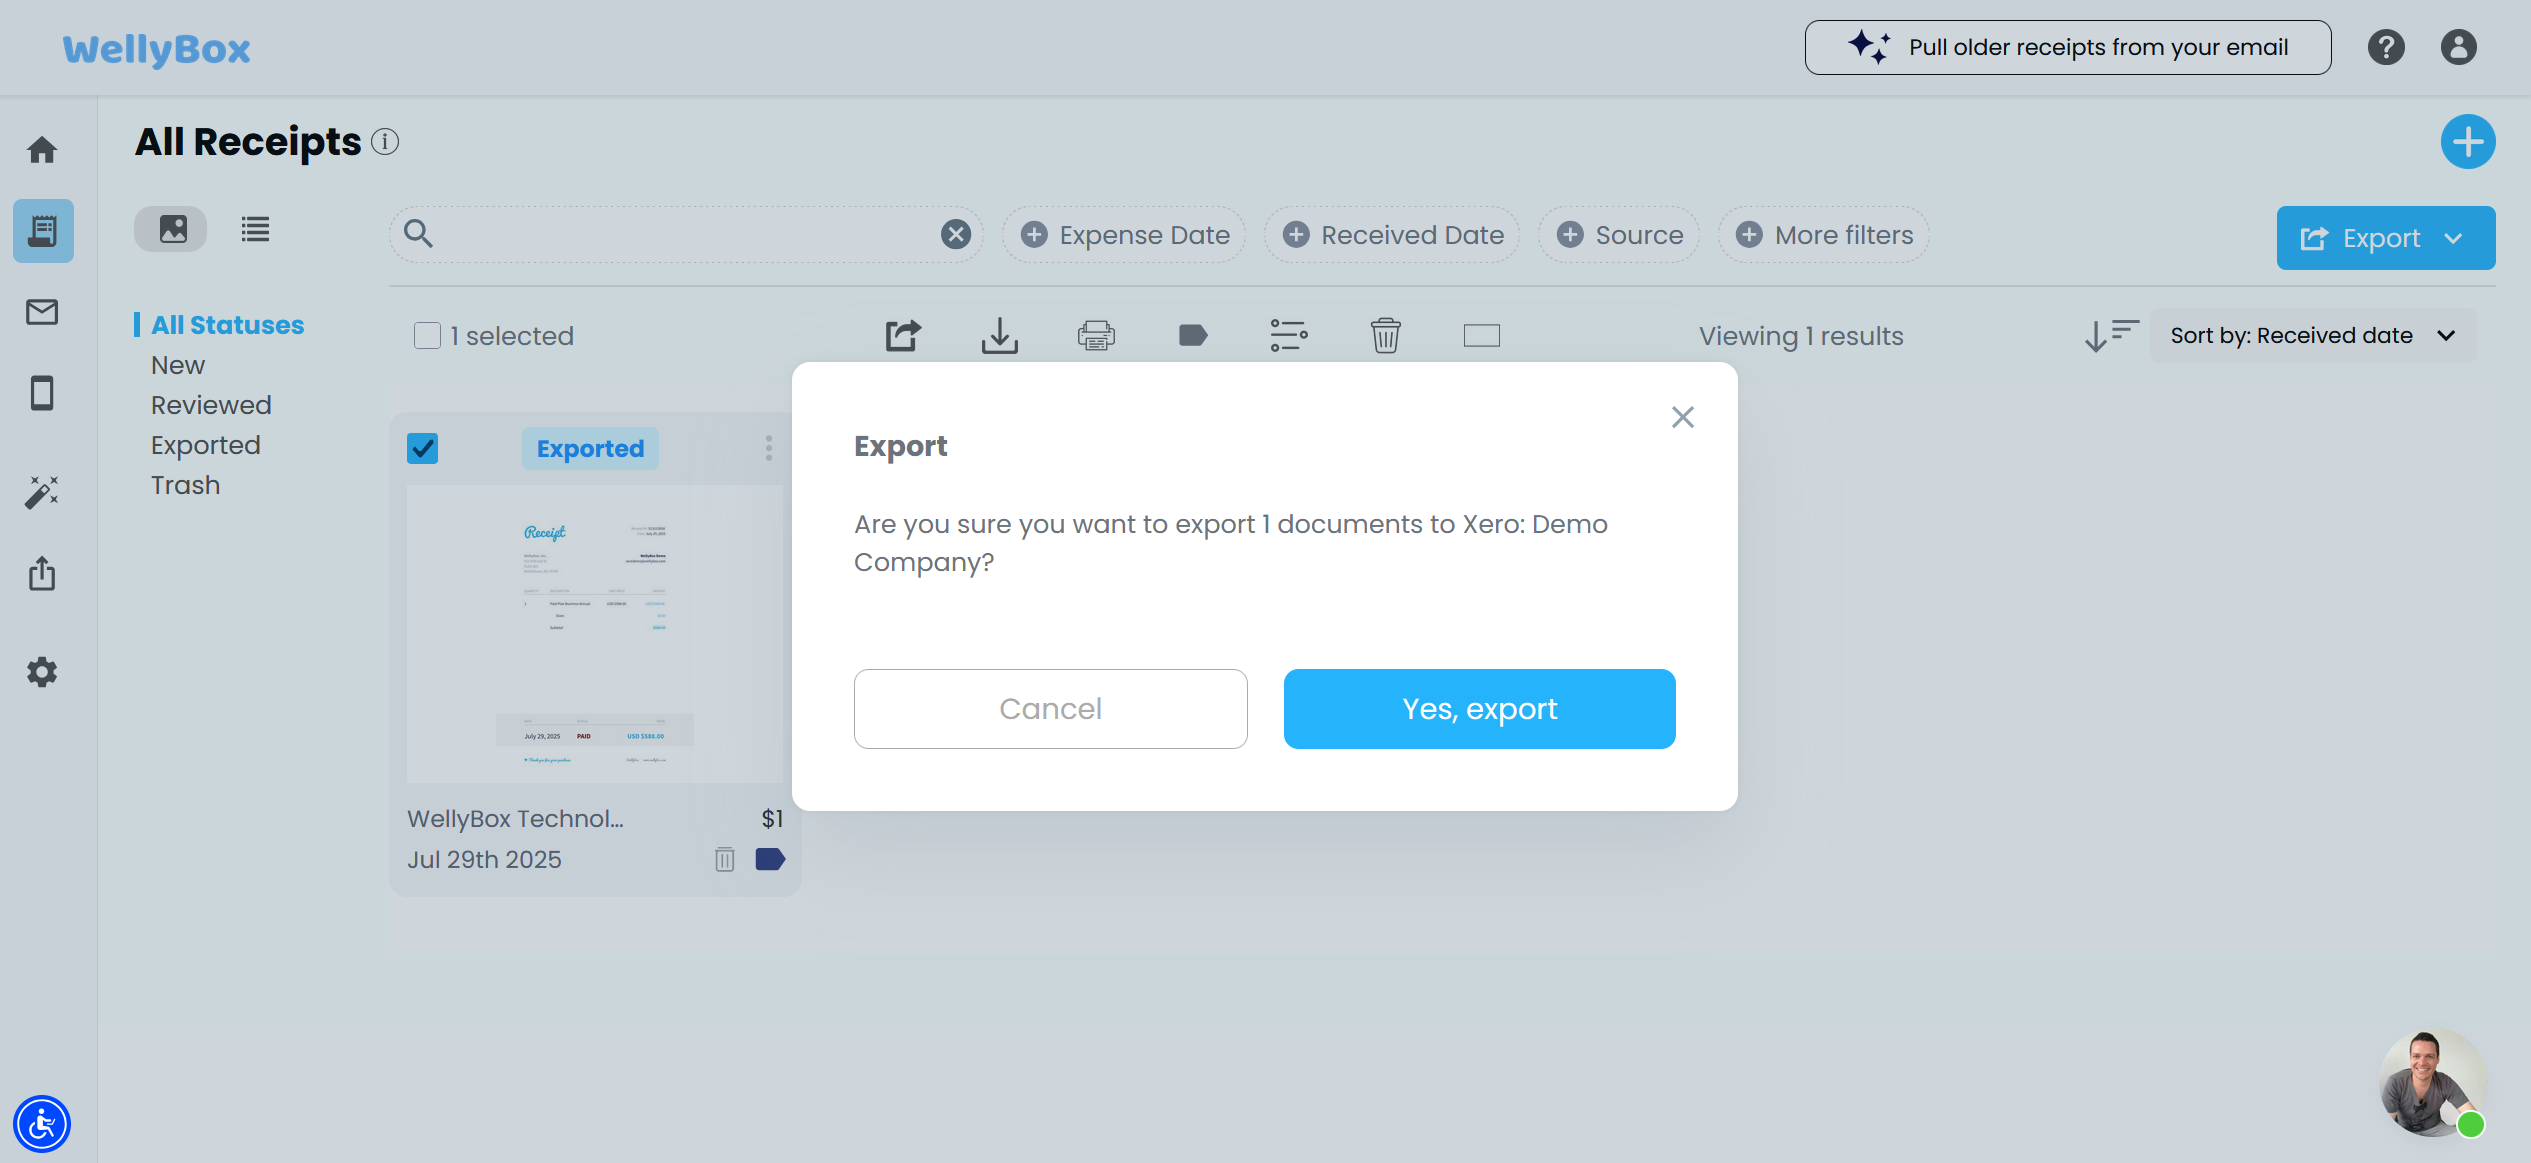Image resolution: width=2531 pixels, height=1163 pixels.
Task: Click the search magnifier icon
Action: point(418,234)
